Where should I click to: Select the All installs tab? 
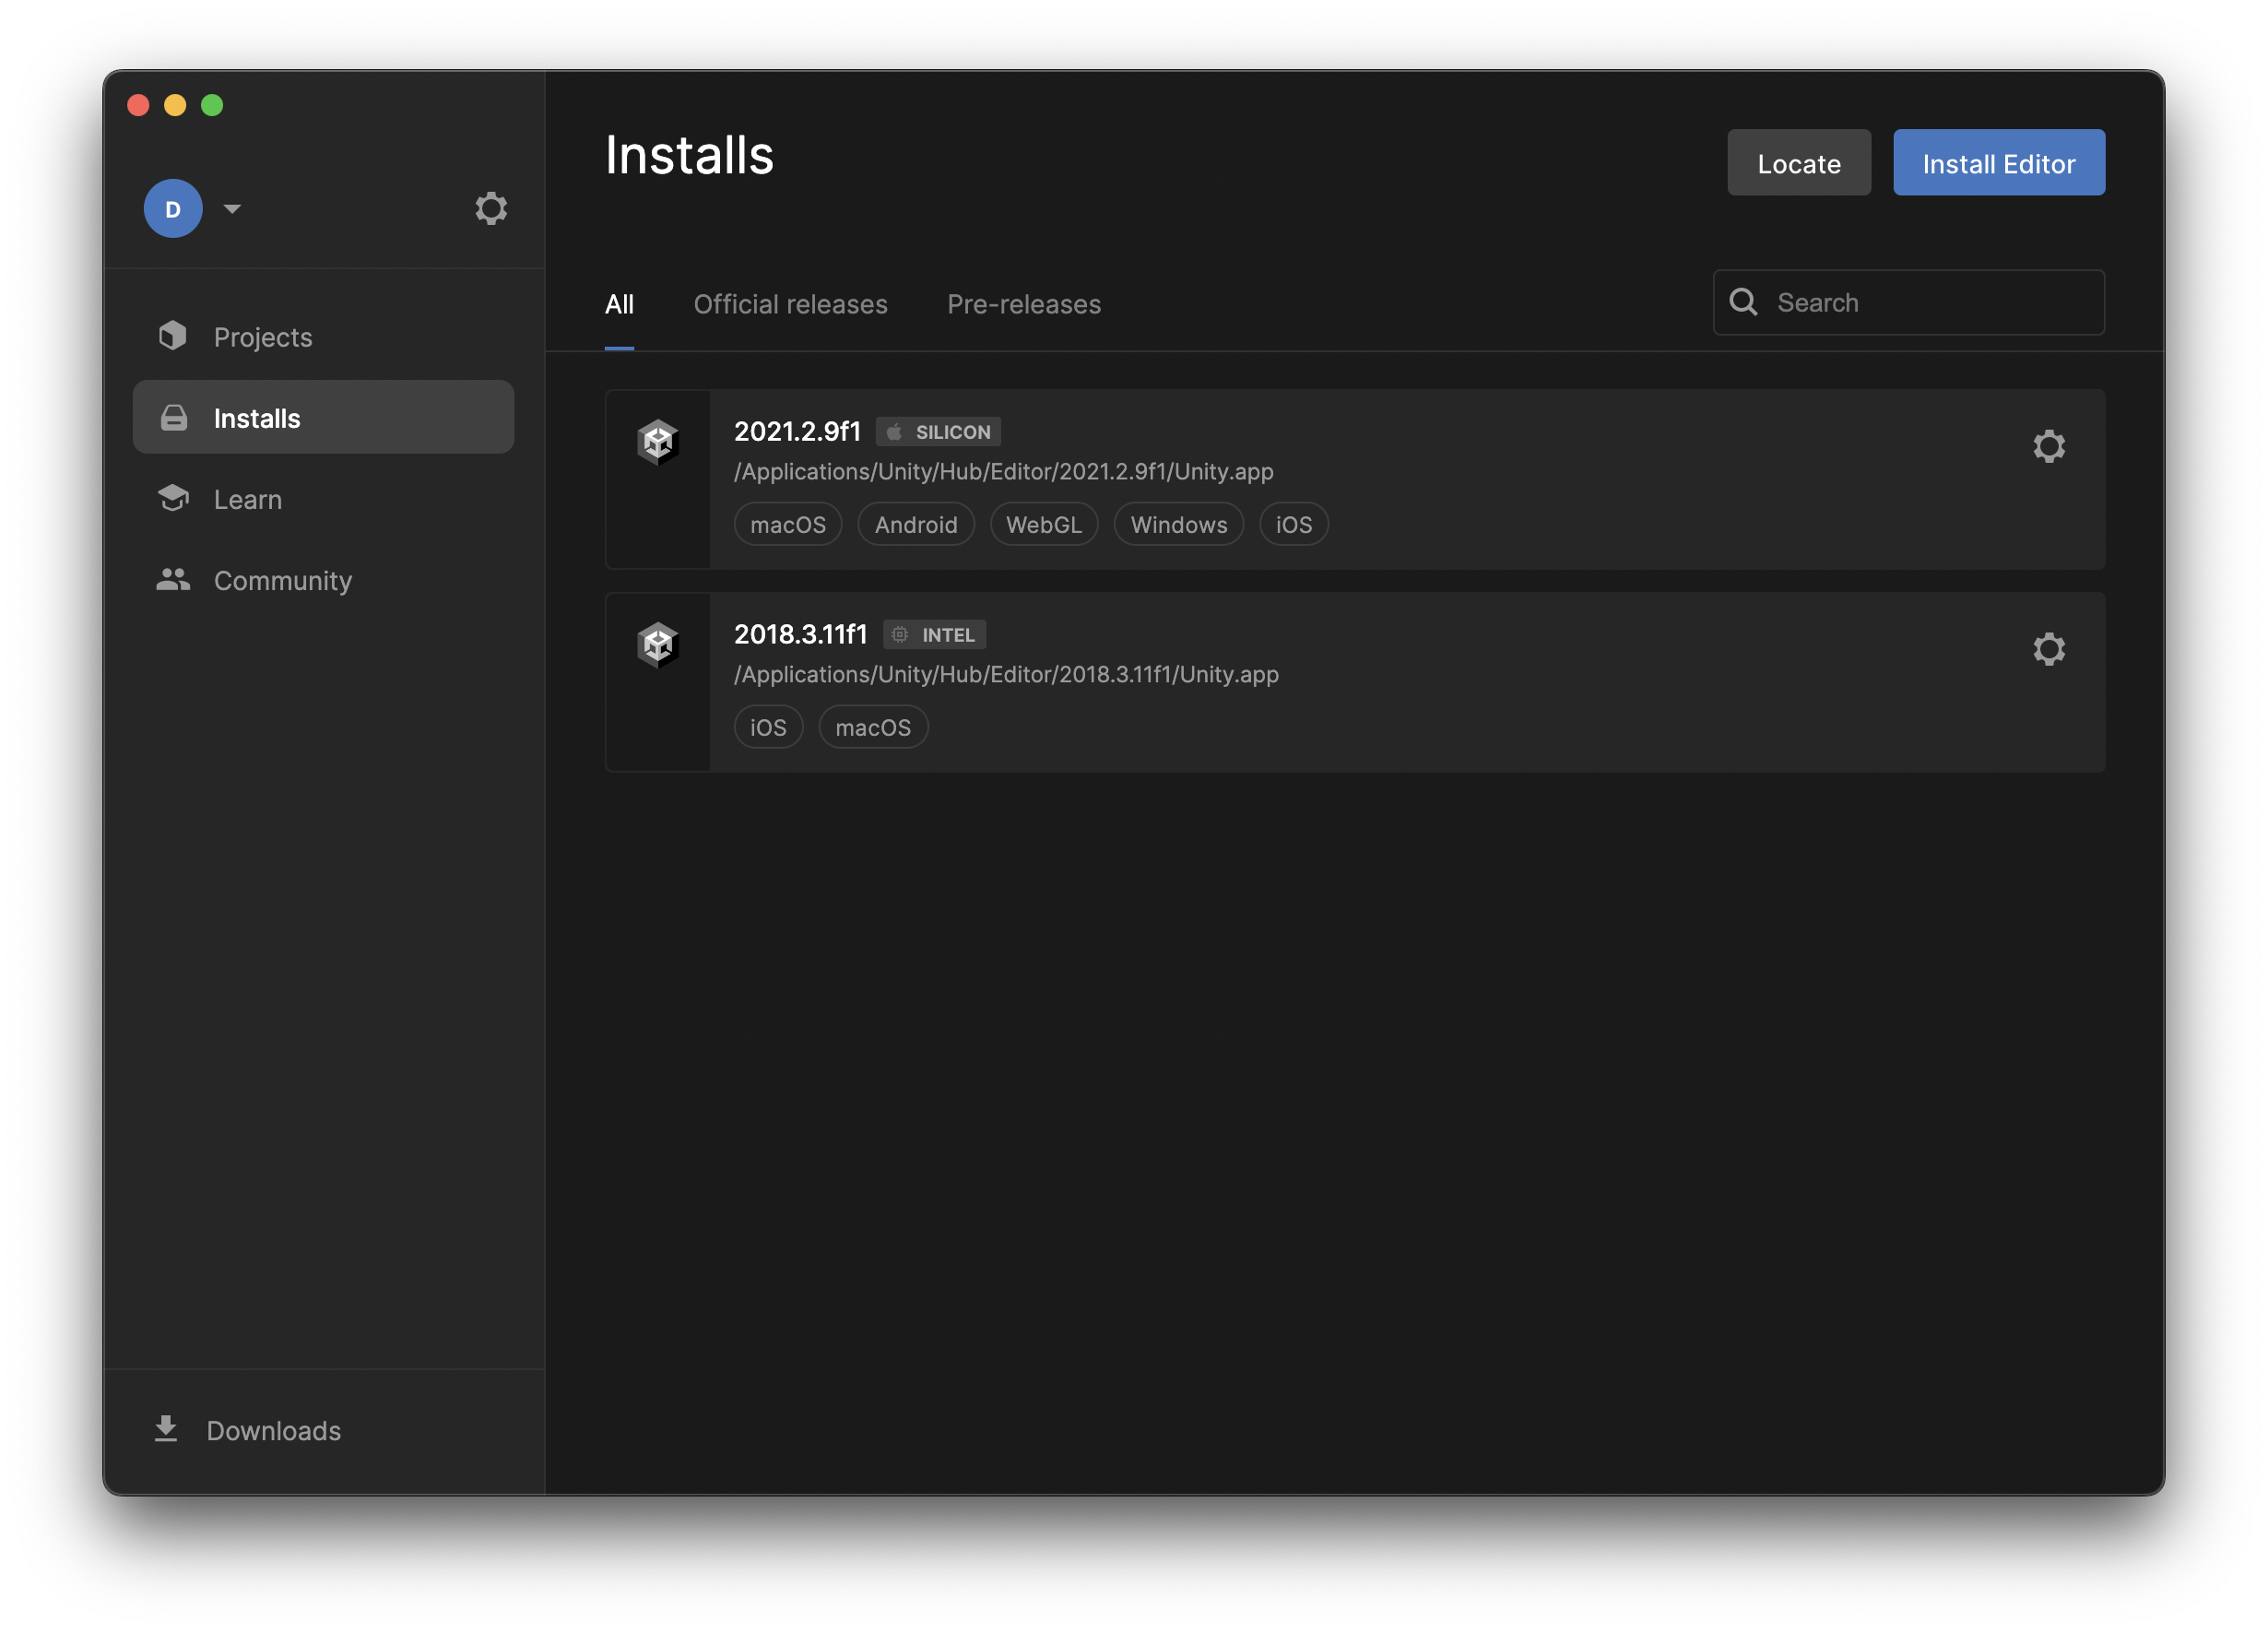pyautogui.click(x=619, y=304)
